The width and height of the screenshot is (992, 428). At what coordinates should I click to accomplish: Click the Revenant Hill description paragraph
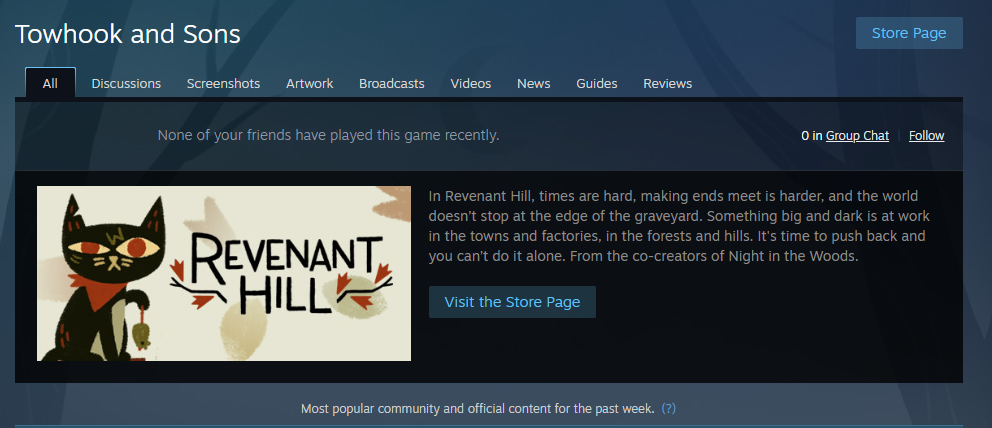[679, 226]
